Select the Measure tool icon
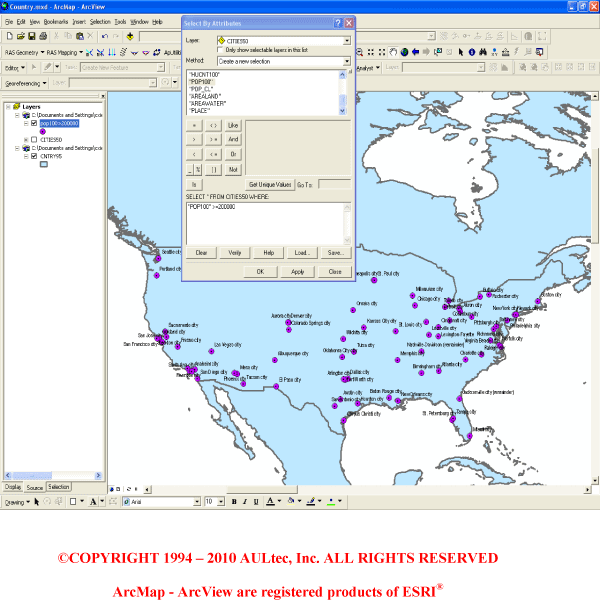This screenshot has width=600, height=604. [506, 52]
